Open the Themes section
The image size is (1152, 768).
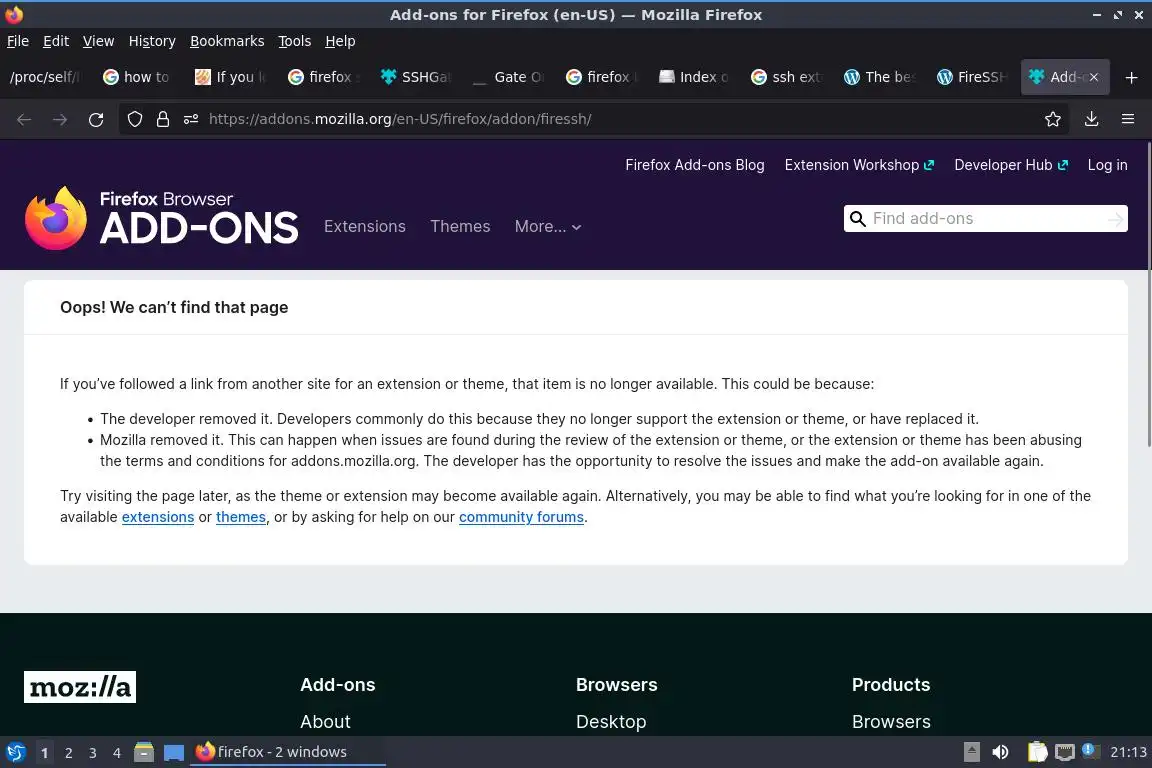tap(460, 226)
